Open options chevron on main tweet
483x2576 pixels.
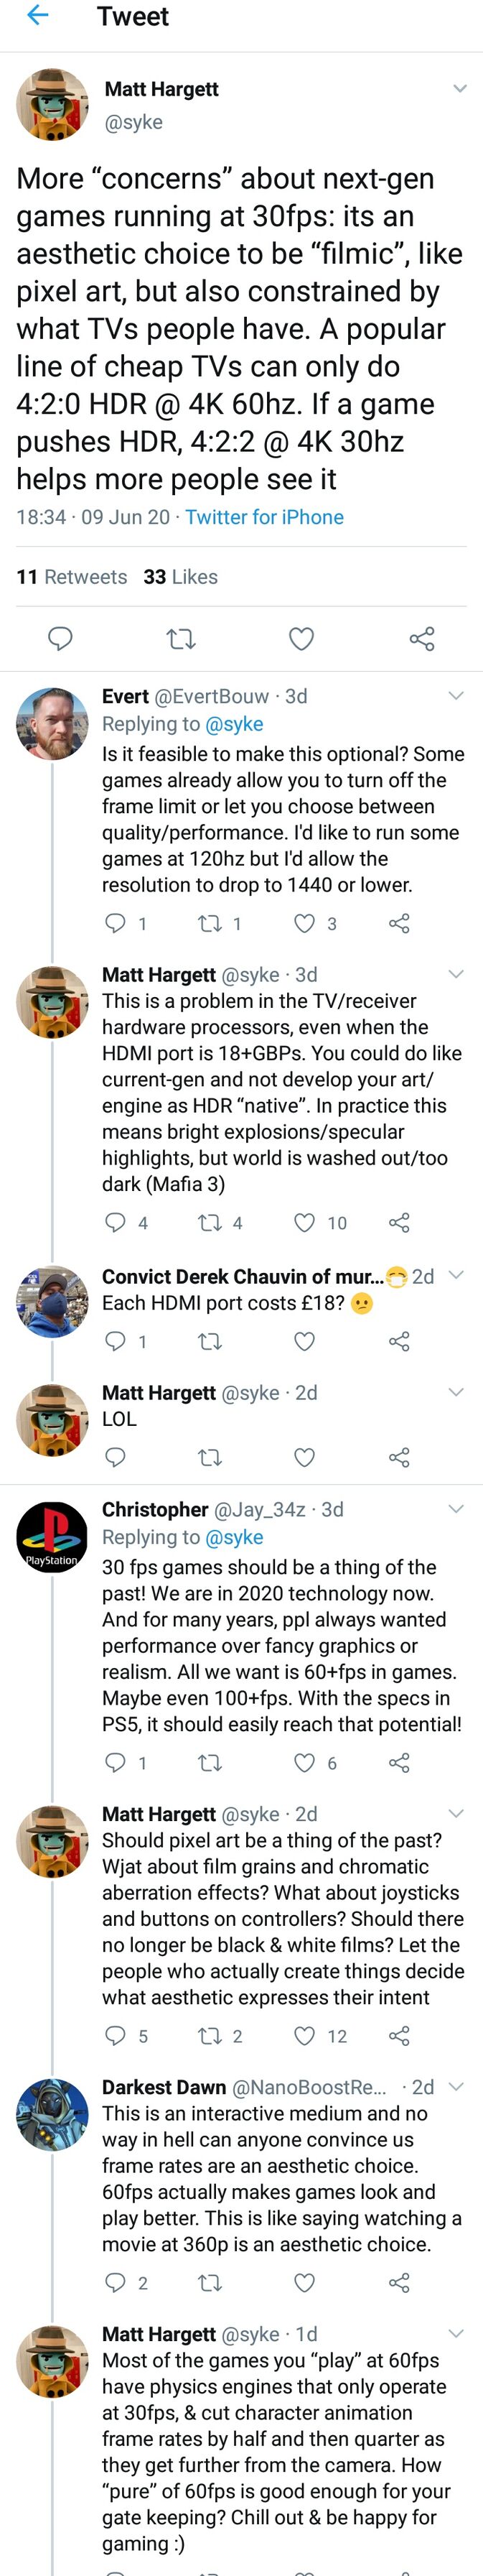pos(460,89)
